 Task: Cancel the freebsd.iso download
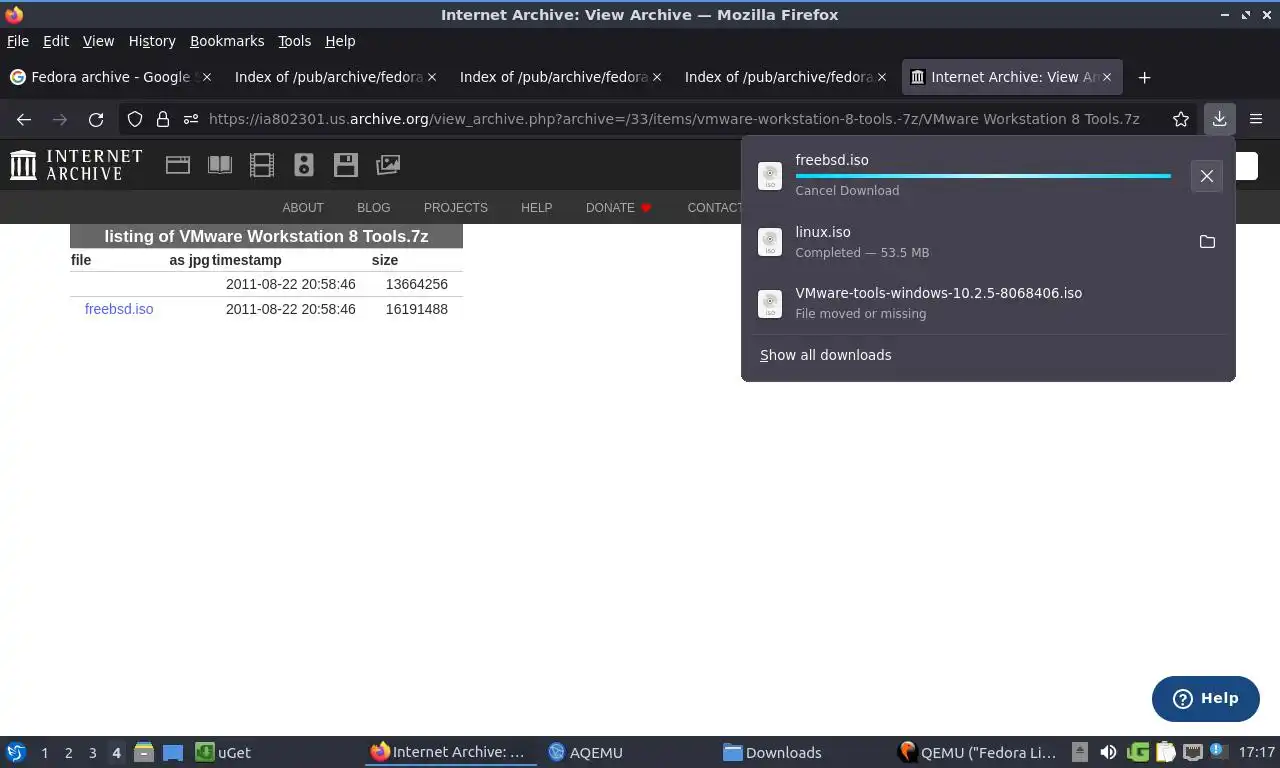pyautogui.click(x=1207, y=176)
